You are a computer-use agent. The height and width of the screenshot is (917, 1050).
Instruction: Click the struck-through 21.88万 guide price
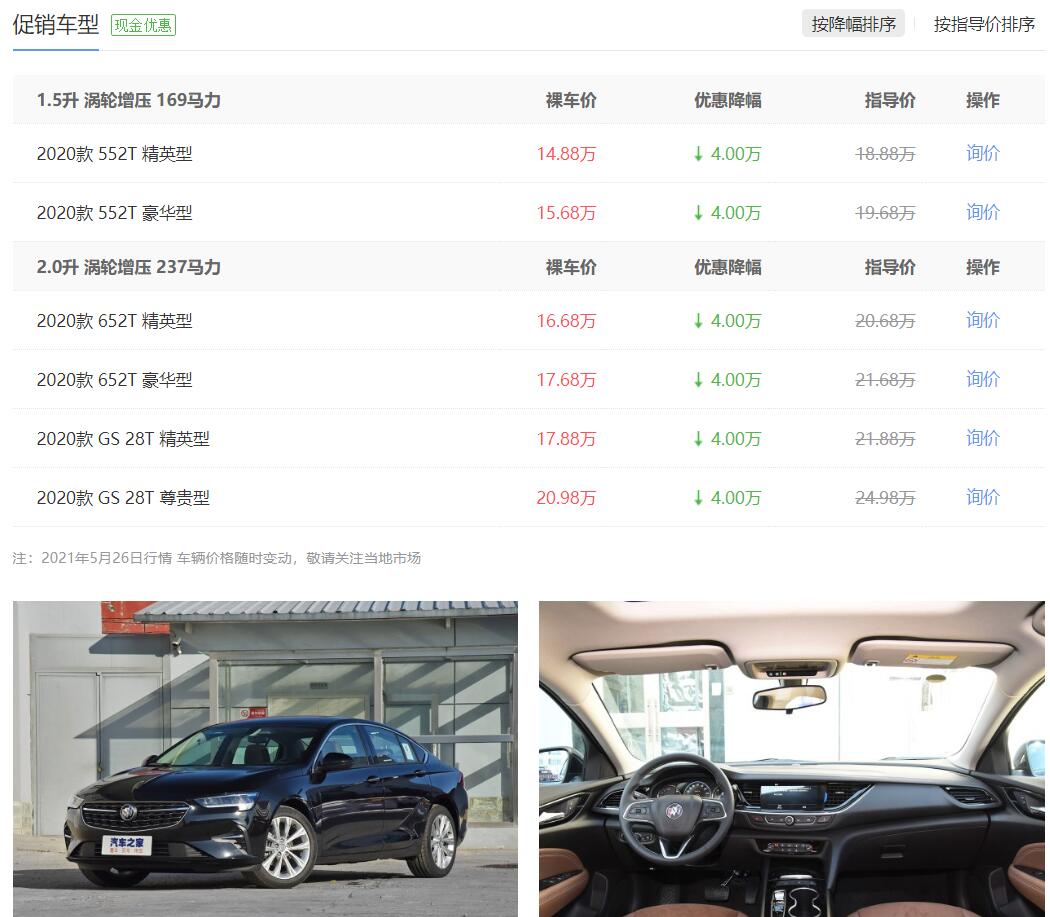(885, 439)
